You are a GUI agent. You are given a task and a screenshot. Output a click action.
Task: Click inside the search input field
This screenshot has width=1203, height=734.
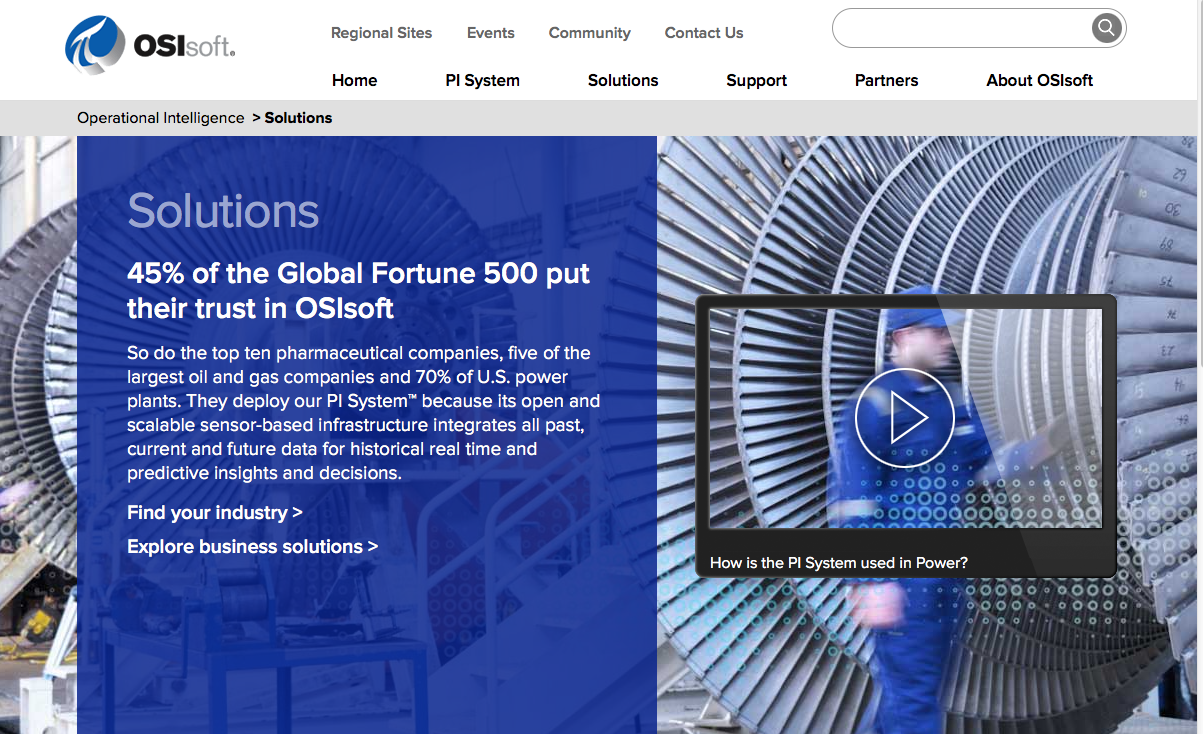click(962, 28)
